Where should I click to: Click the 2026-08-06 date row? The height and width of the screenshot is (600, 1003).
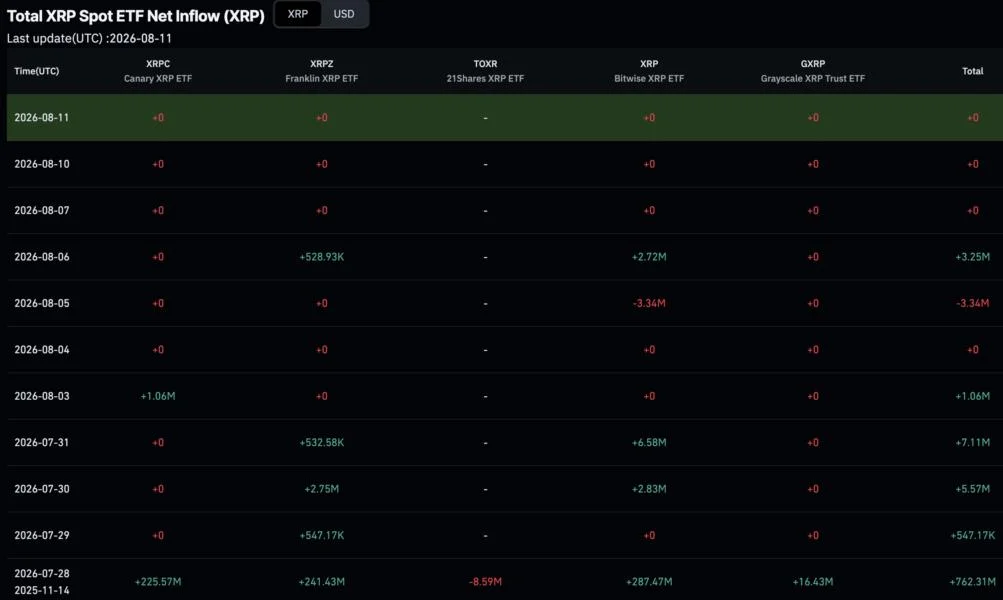click(505, 257)
